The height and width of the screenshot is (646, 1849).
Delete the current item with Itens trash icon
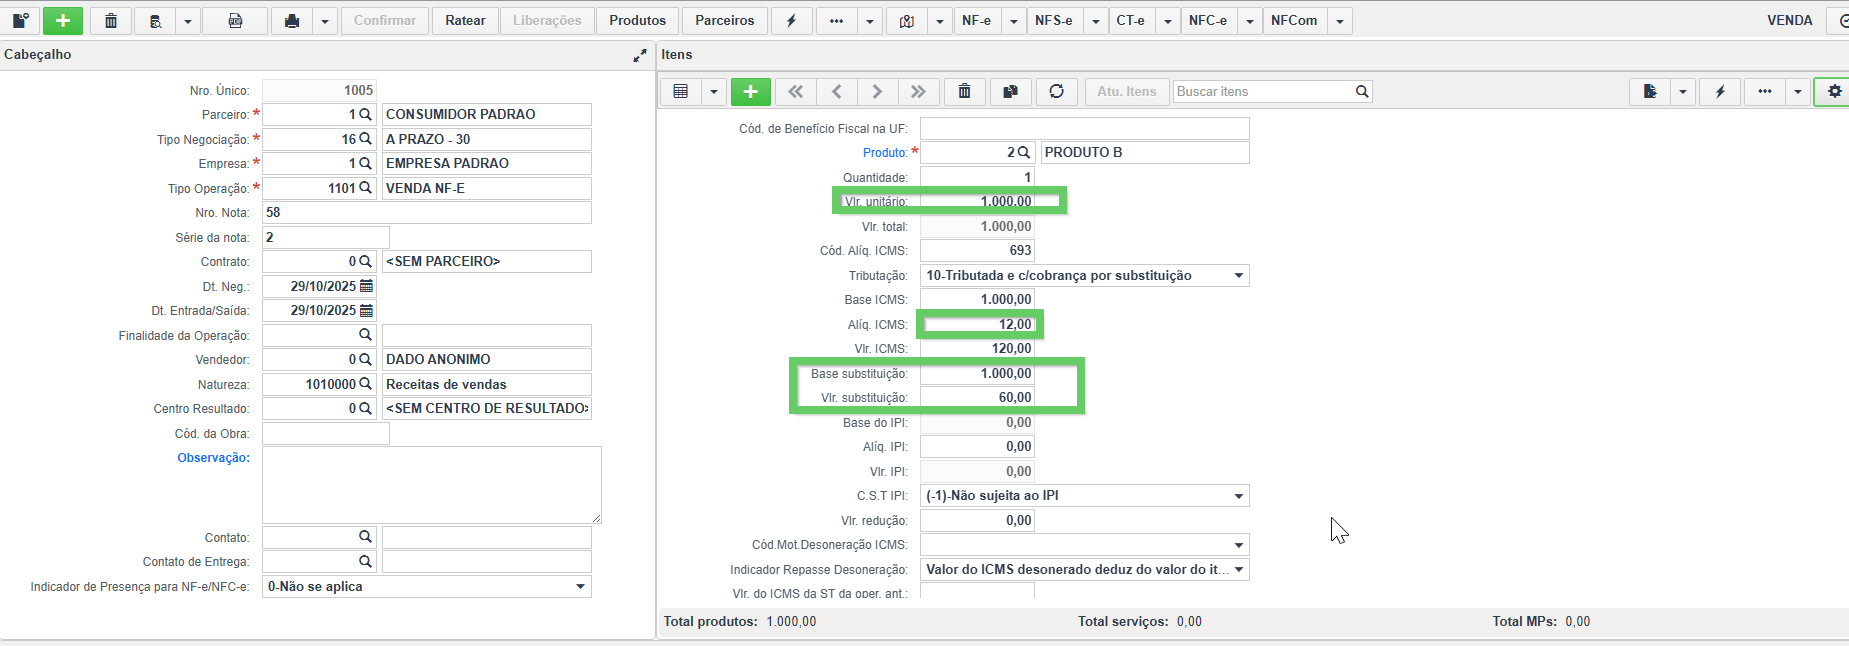coord(964,91)
